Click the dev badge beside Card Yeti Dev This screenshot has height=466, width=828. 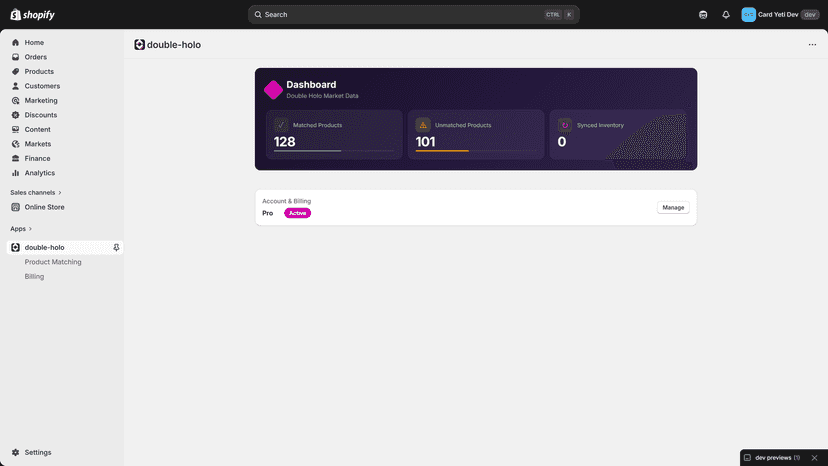tap(810, 15)
